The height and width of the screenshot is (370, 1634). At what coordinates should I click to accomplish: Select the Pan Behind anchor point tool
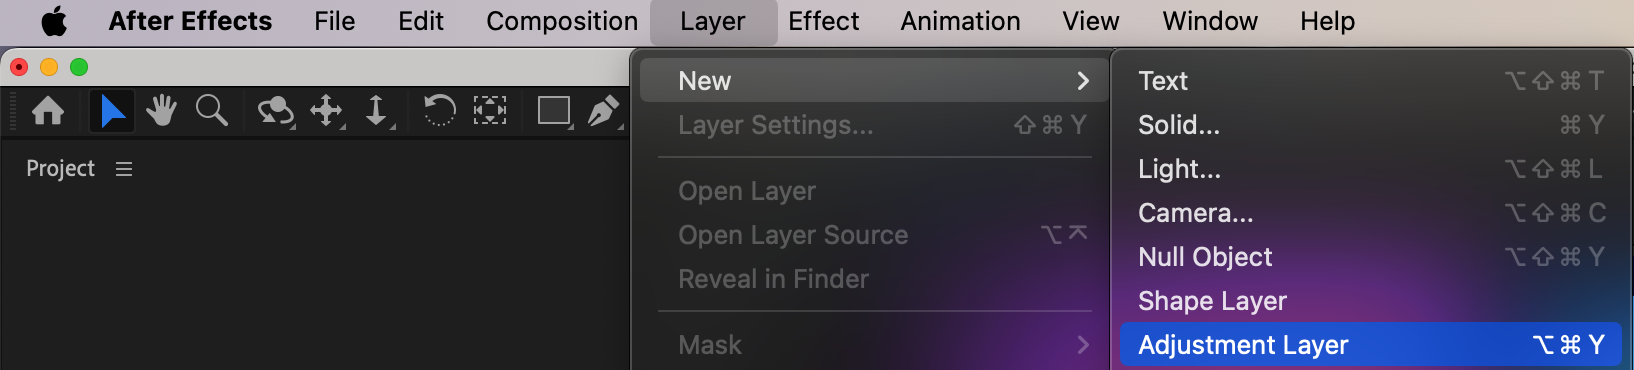point(490,110)
